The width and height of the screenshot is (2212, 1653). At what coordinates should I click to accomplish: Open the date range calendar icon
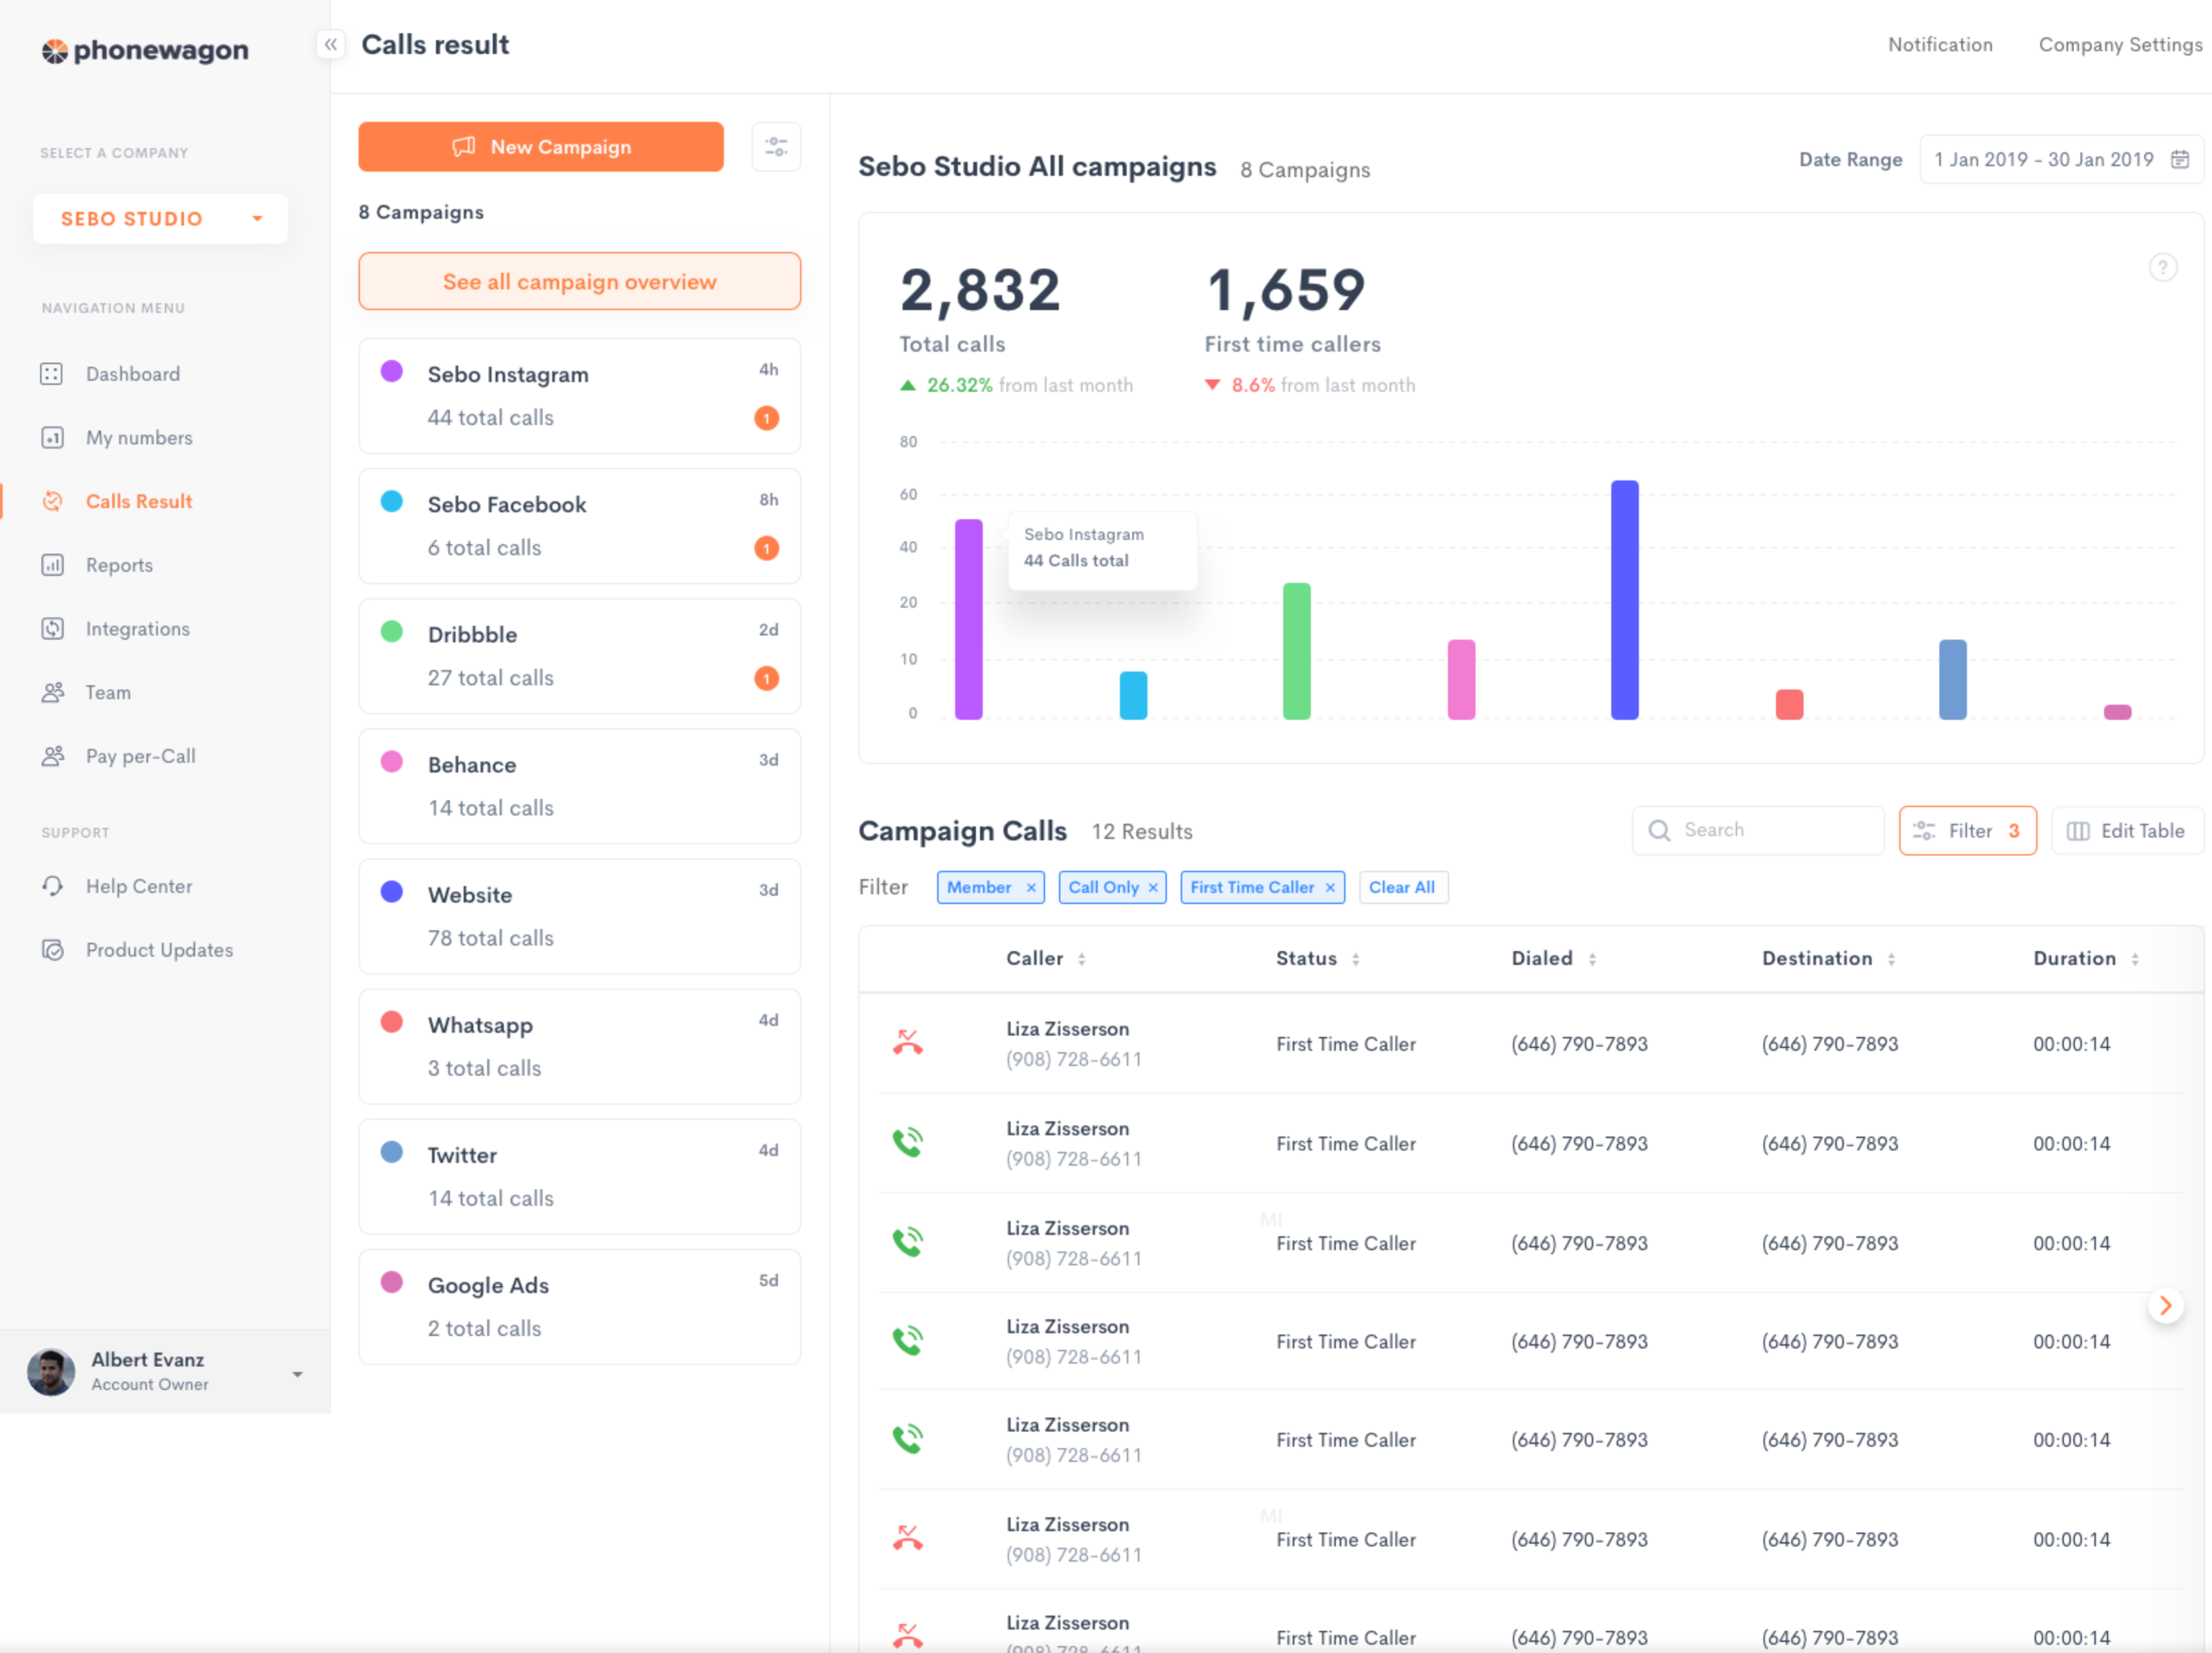pos(2180,160)
